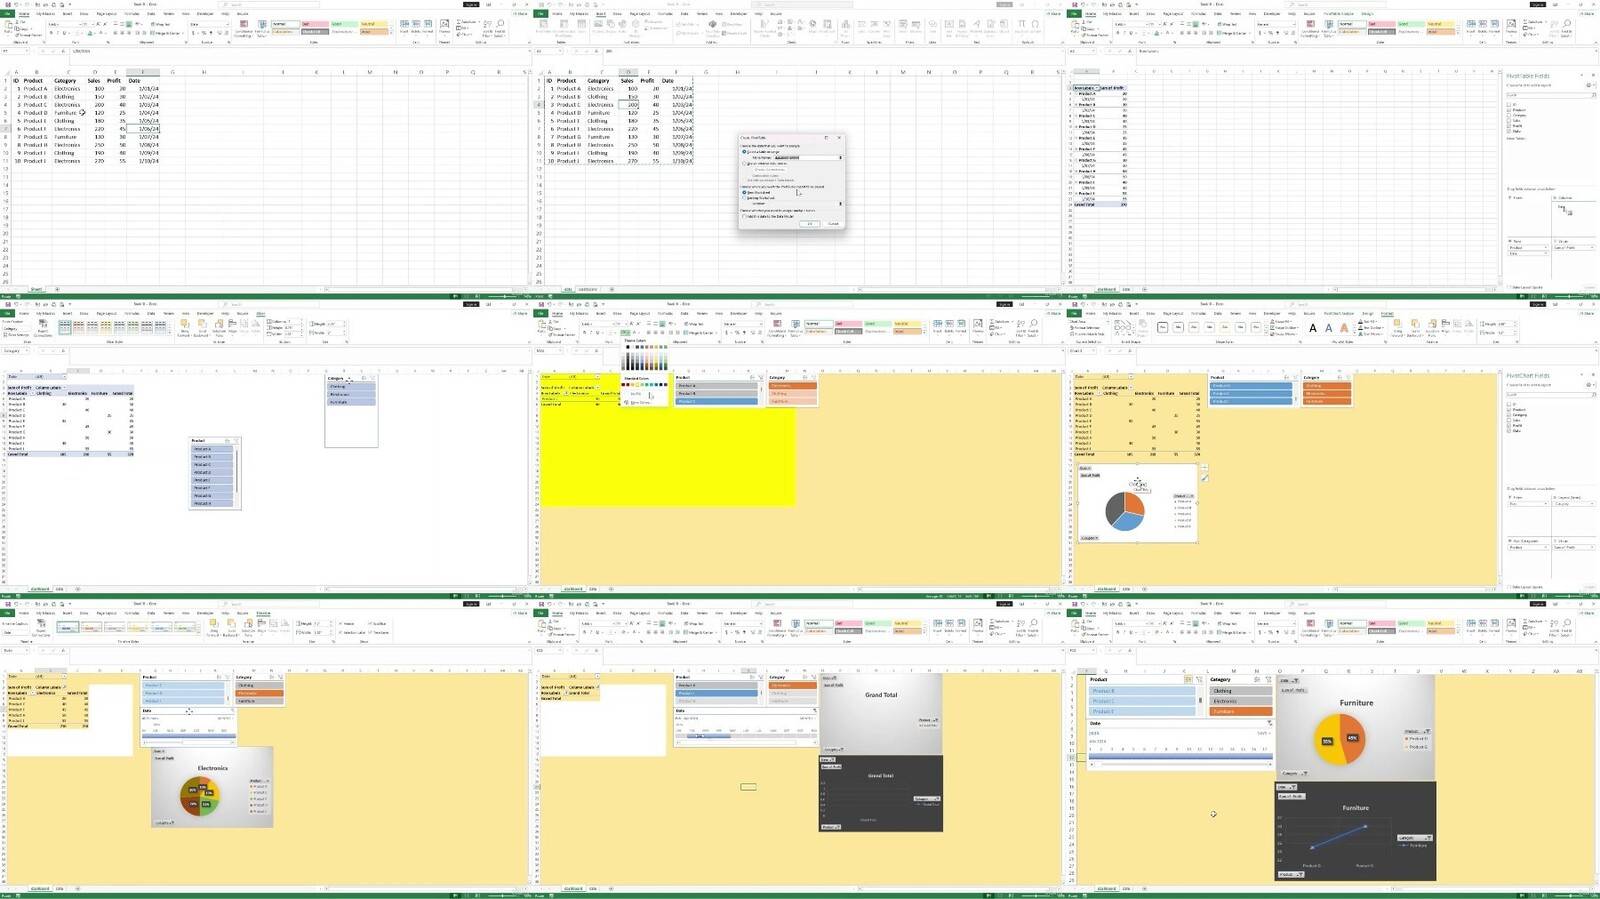Add a new sheet beside the Sheet1 tab

click(x=57, y=289)
